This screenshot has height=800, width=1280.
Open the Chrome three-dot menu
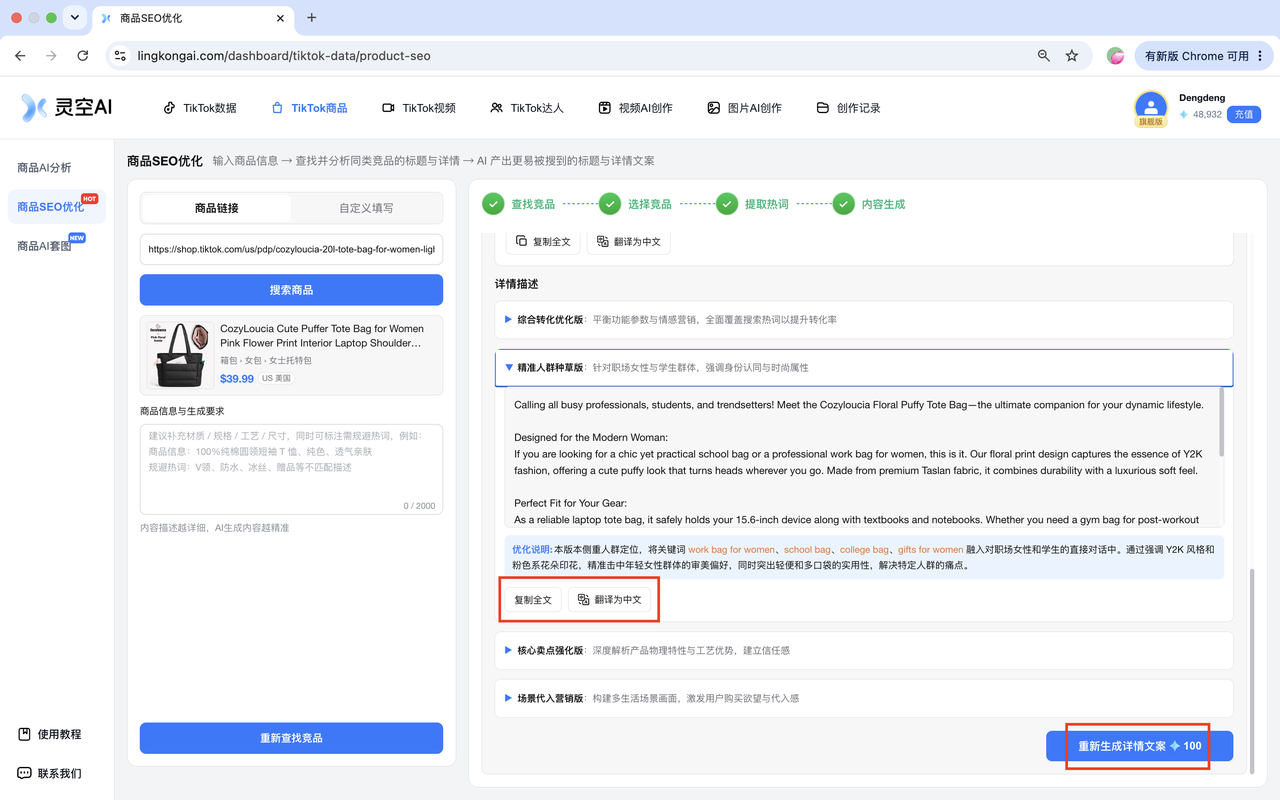pyautogui.click(x=1261, y=56)
